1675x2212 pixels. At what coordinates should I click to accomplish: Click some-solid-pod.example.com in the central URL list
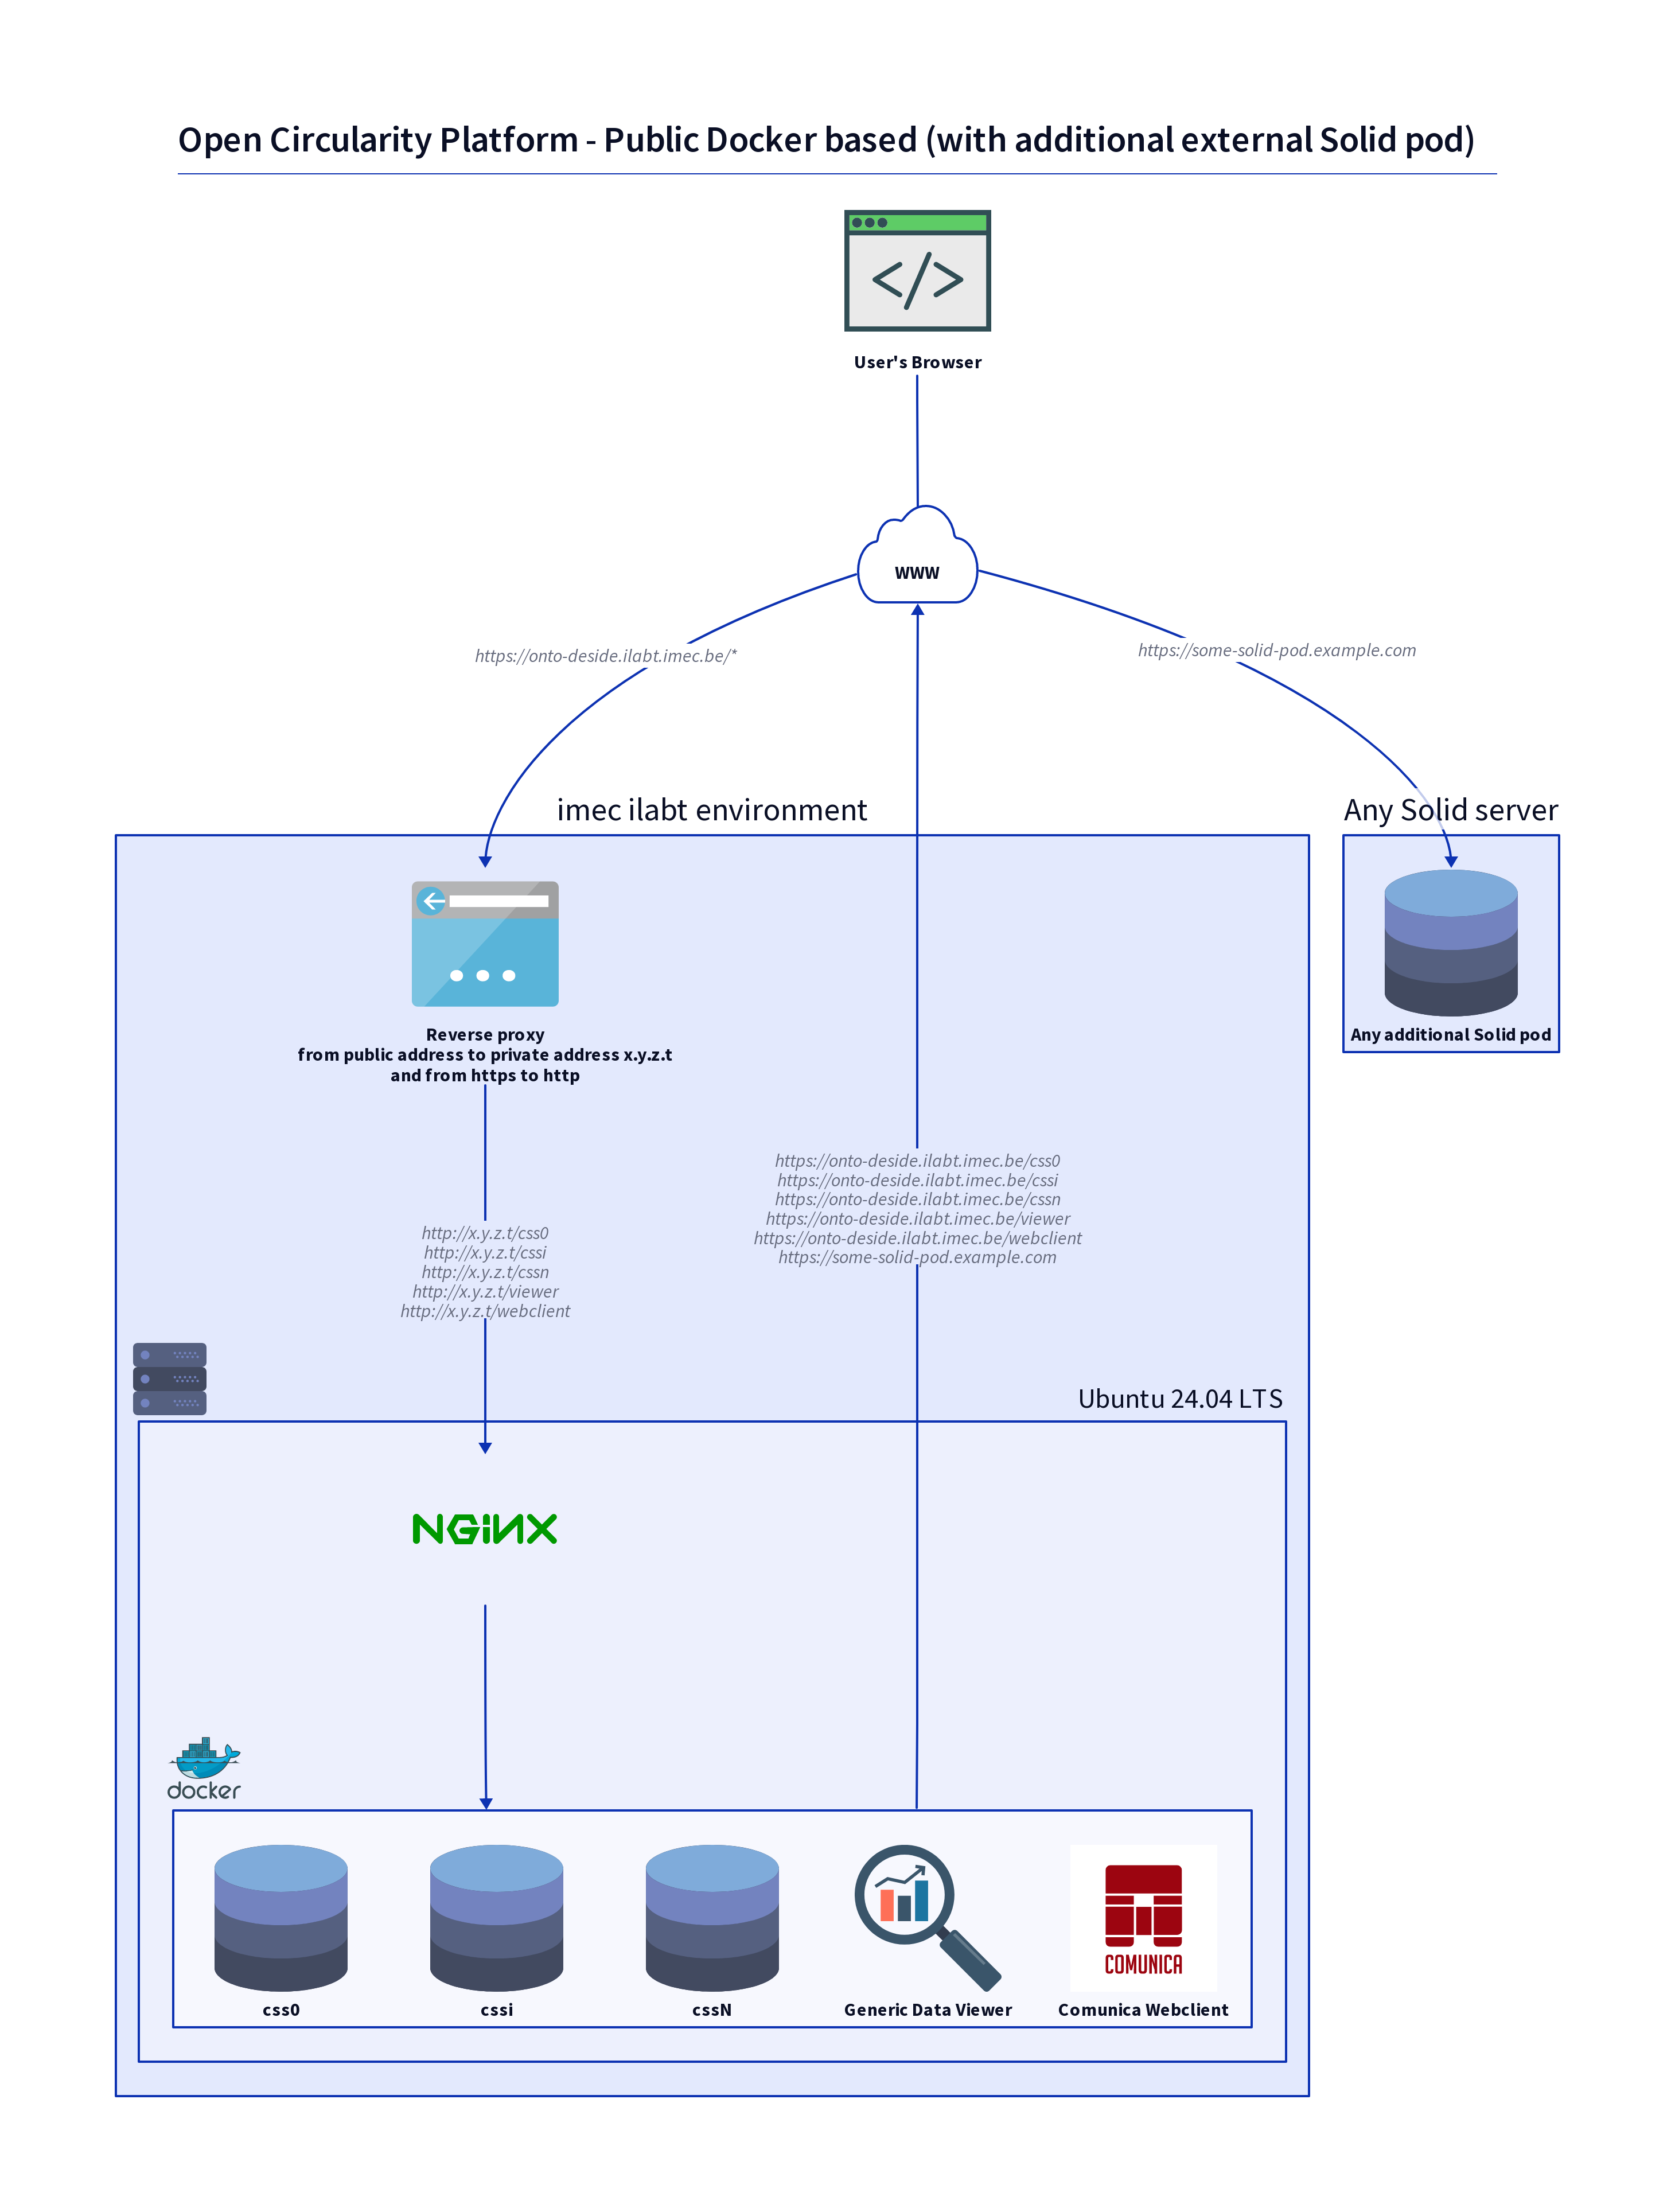pos(917,1257)
